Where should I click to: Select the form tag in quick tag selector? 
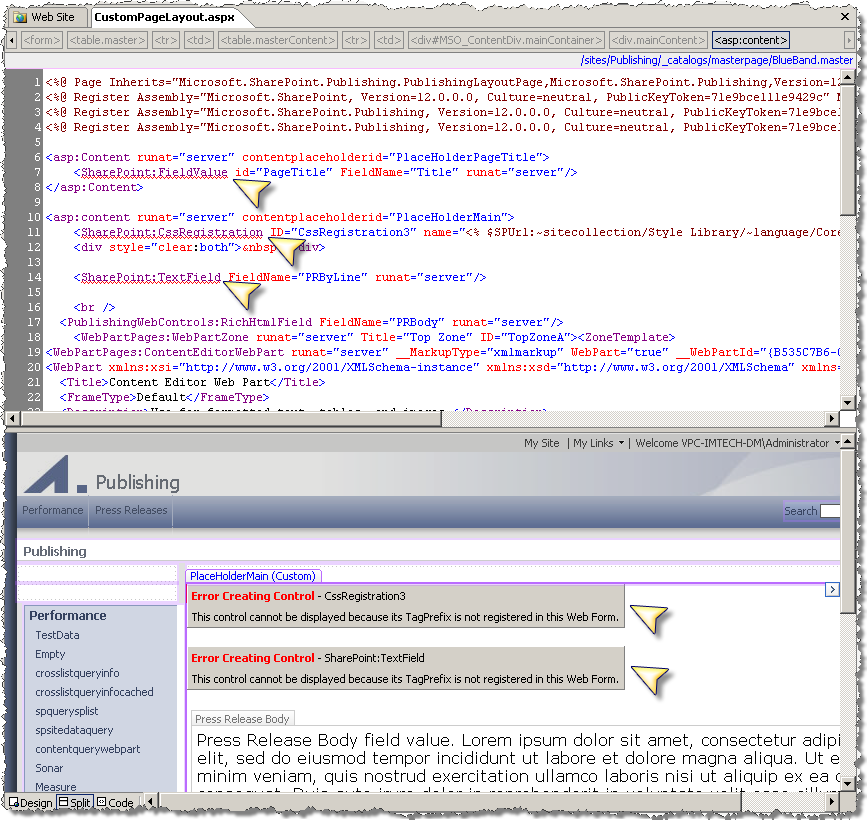click(x=41, y=40)
